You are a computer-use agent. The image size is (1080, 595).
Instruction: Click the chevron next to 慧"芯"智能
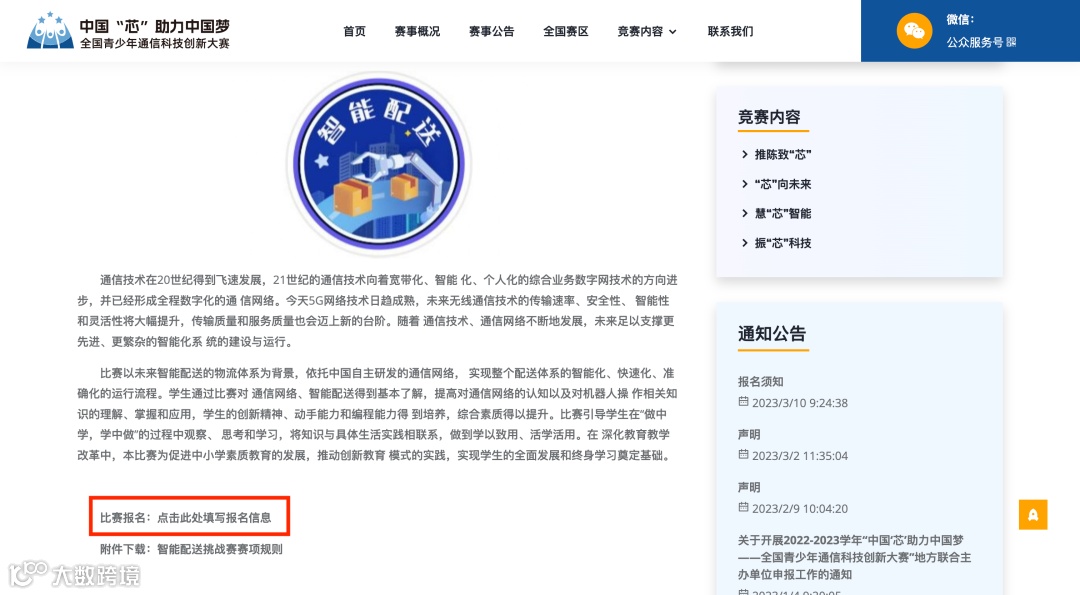(x=745, y=213)
